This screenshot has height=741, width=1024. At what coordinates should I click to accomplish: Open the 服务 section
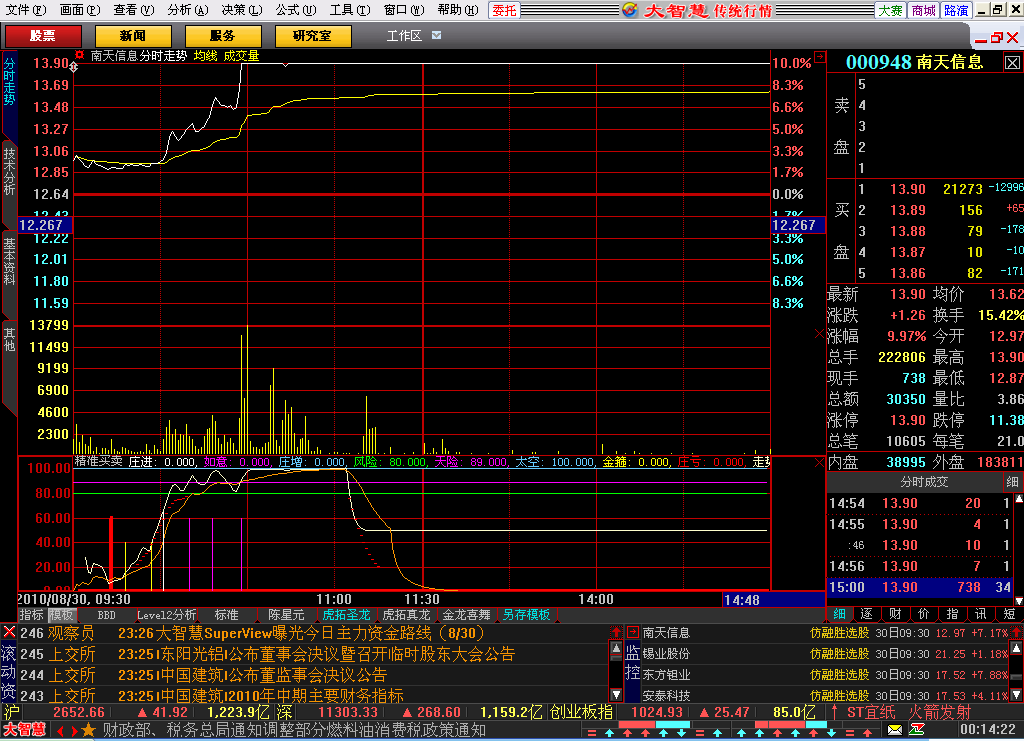click(223, 36)
